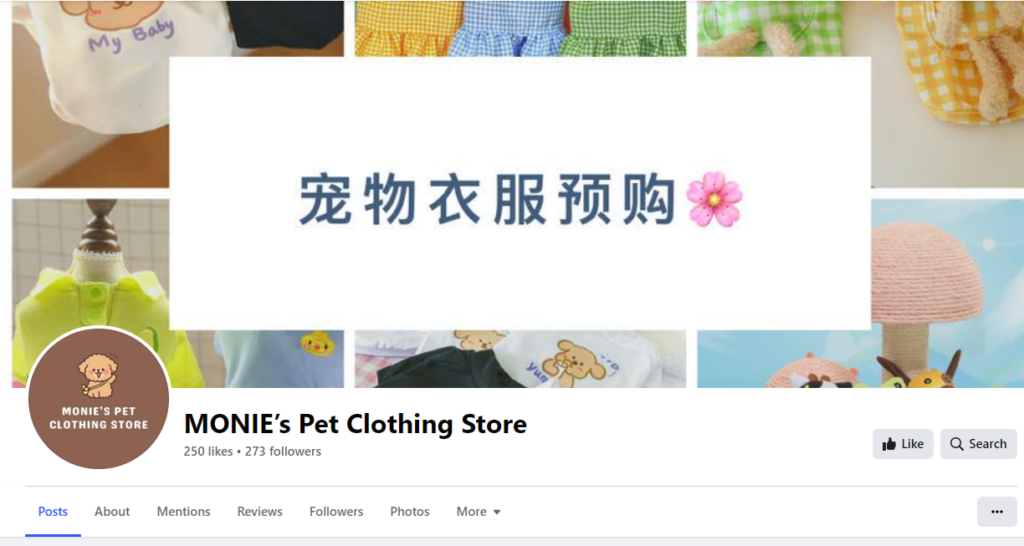1024x546 pixels.
Task: Open the cover photo Chinese text banner
Action: [x=520, y=193]
